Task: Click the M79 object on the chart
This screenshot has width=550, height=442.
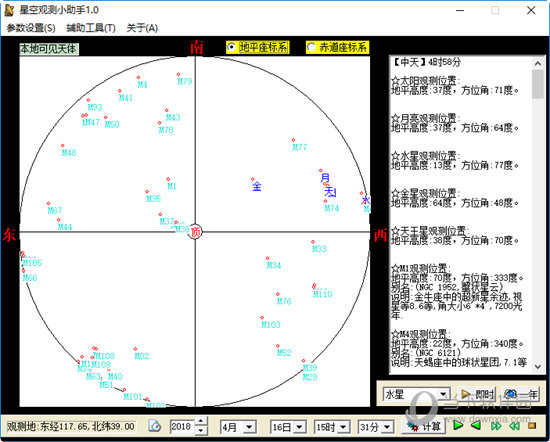Action: click(185, 81)
